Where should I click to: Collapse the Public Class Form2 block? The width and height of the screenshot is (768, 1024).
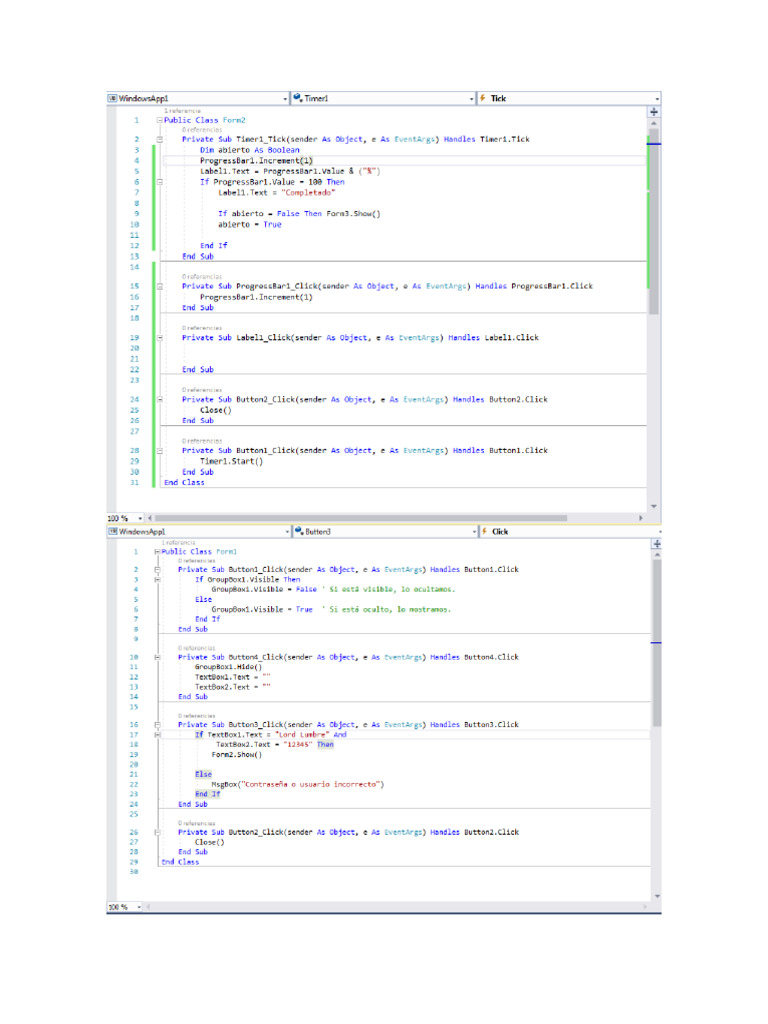tap(159, 120)
